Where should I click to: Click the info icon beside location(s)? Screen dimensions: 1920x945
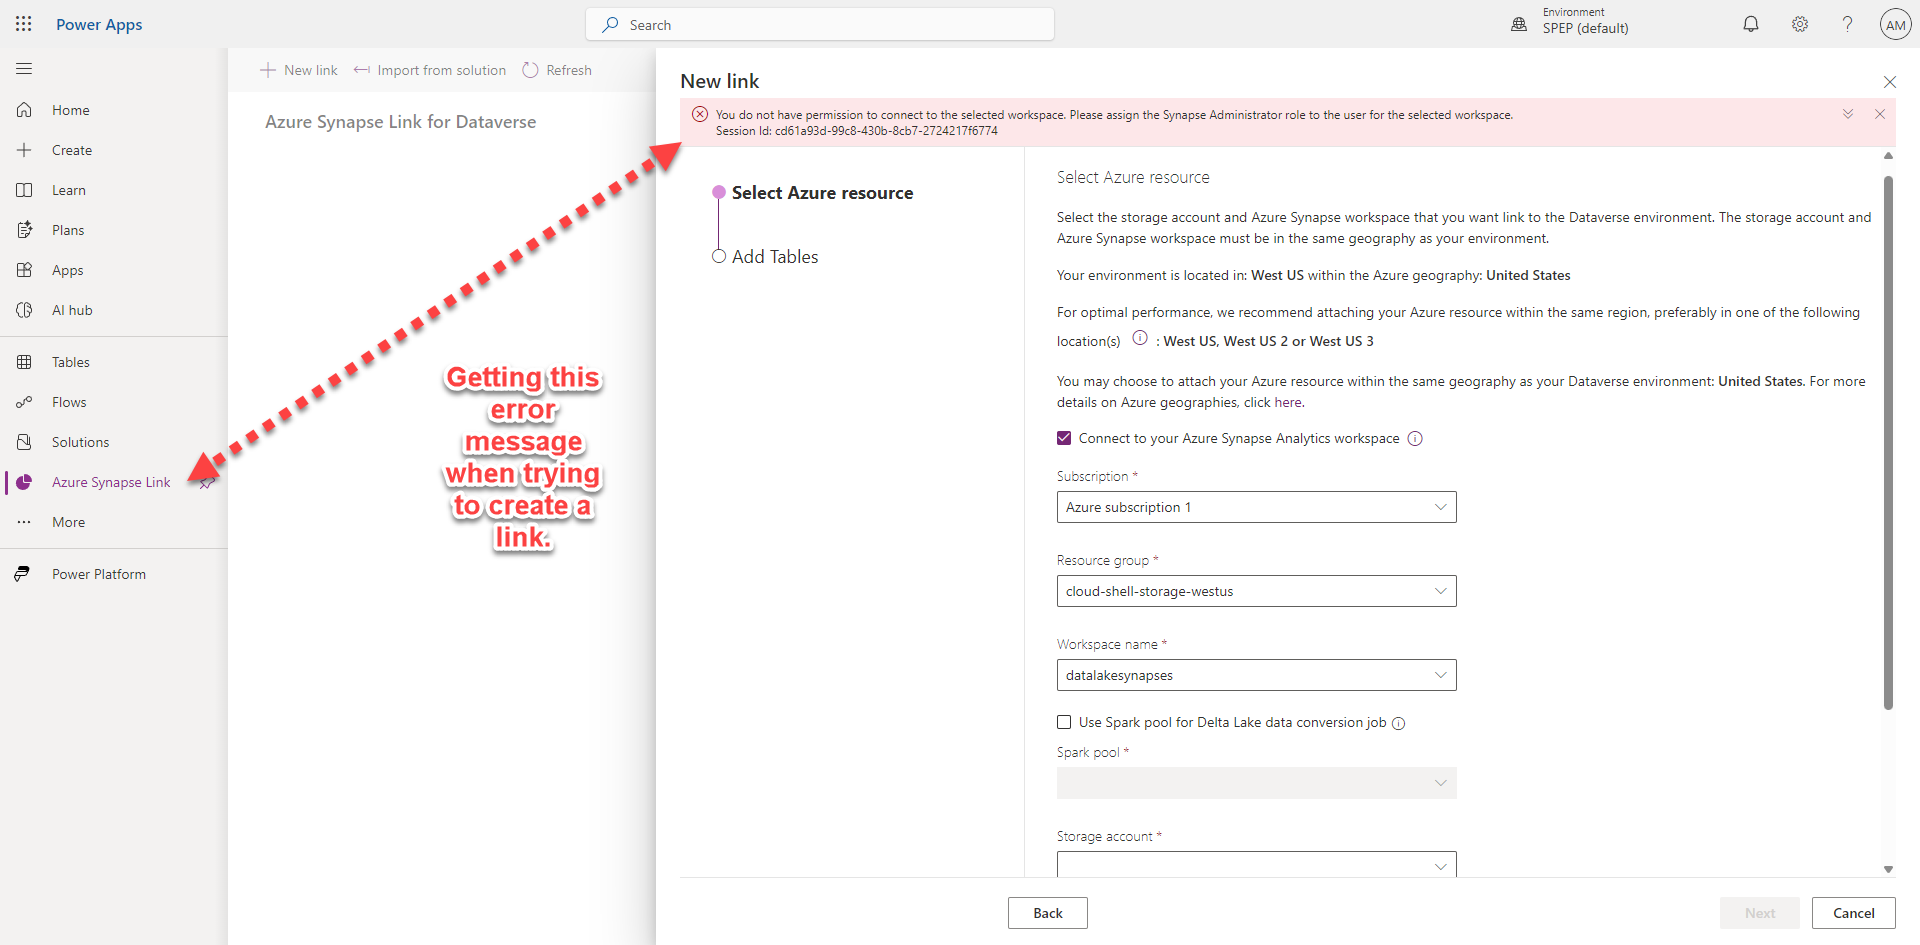point(1140,338)
